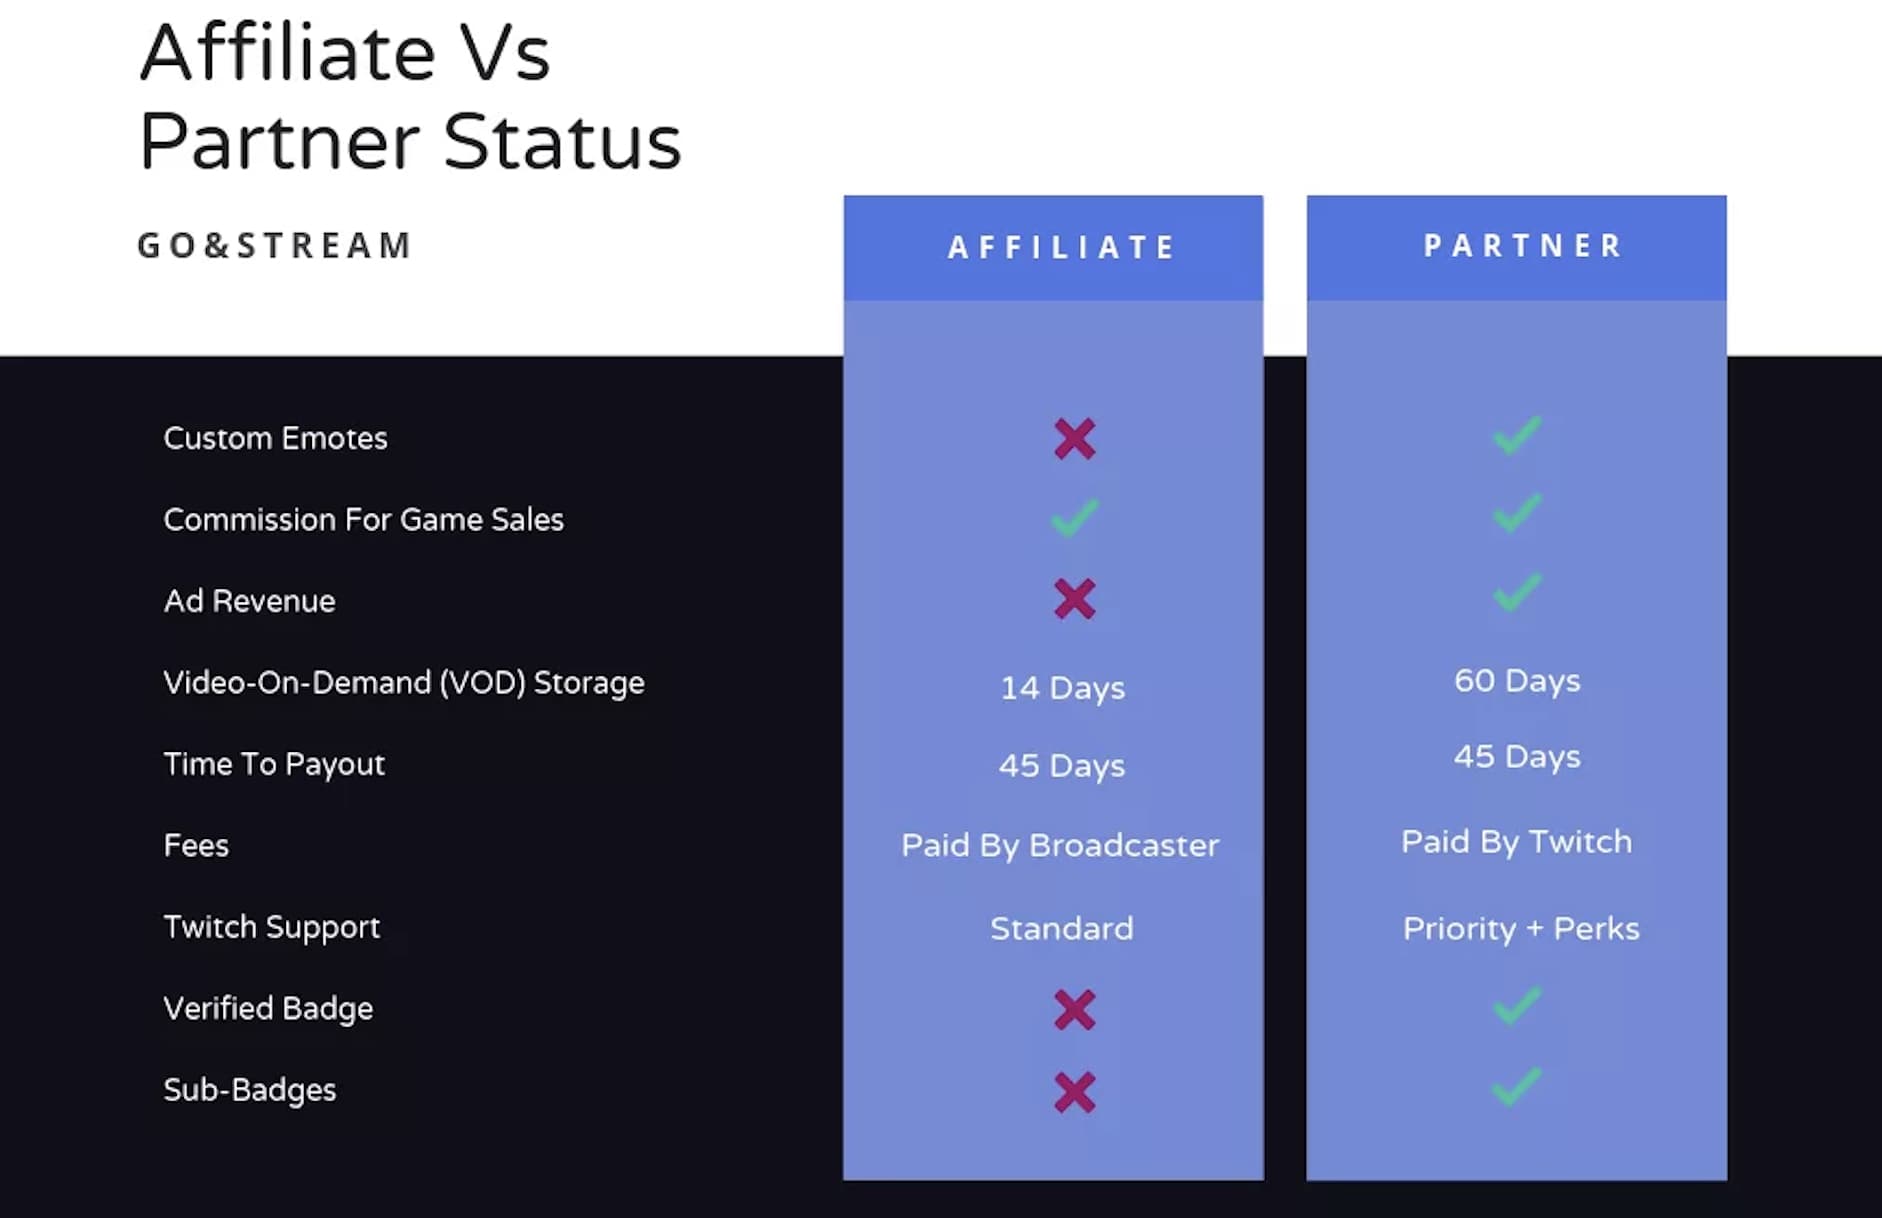Click the Partner Verified Badge checkmark
The height and width of the screenshot is (1218, 1882).
click(x=1516, y=1005)
